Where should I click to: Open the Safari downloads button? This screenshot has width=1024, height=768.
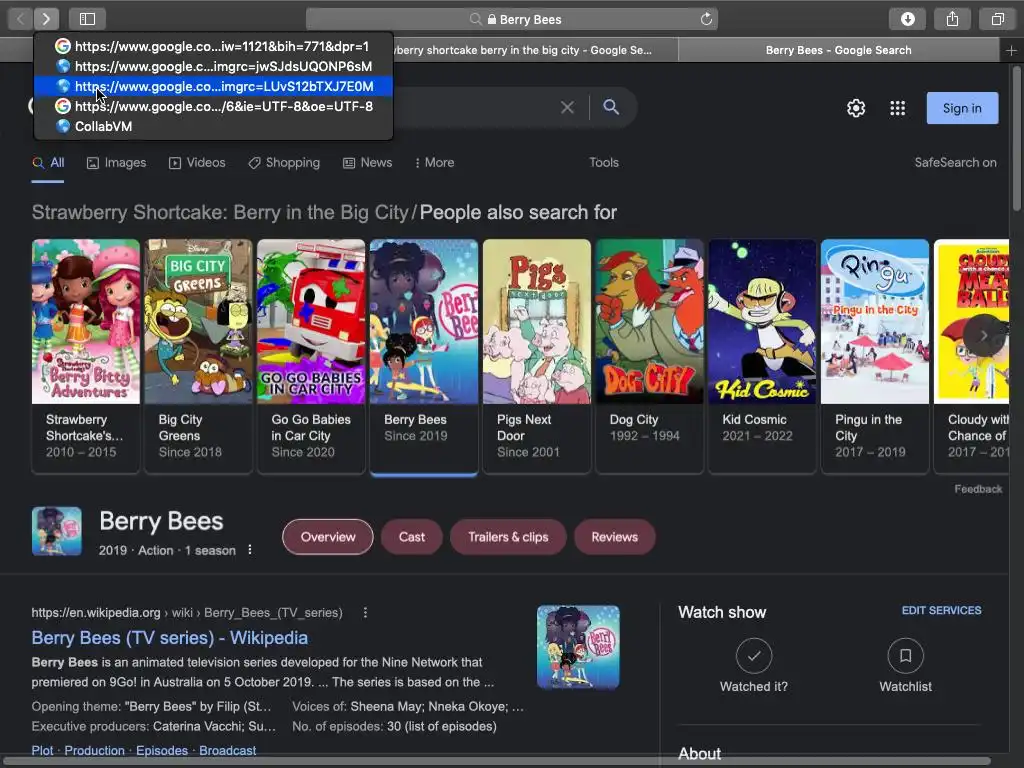point(907,19)
